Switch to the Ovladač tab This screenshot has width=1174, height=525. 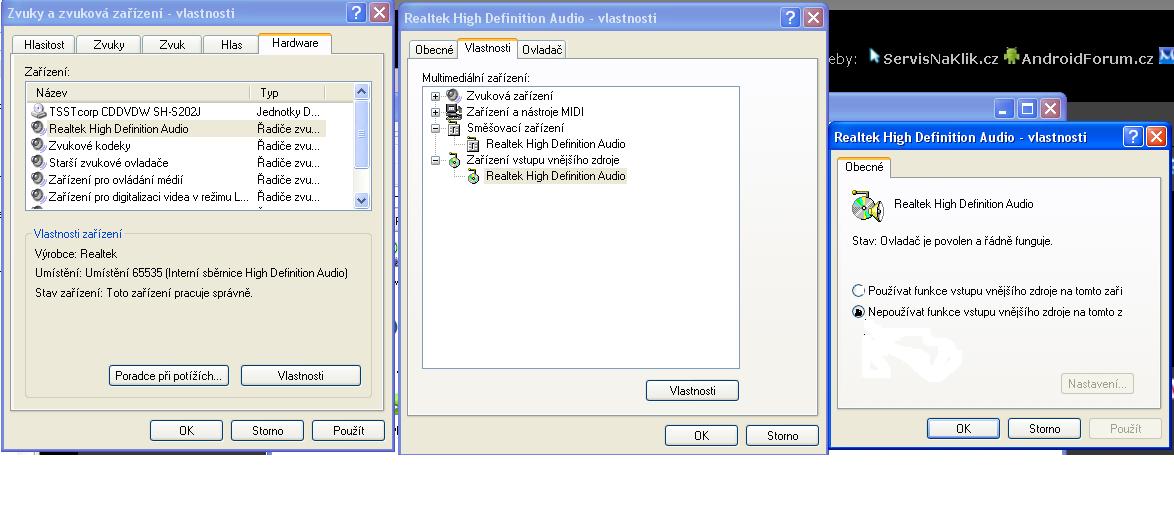point(542,49)
